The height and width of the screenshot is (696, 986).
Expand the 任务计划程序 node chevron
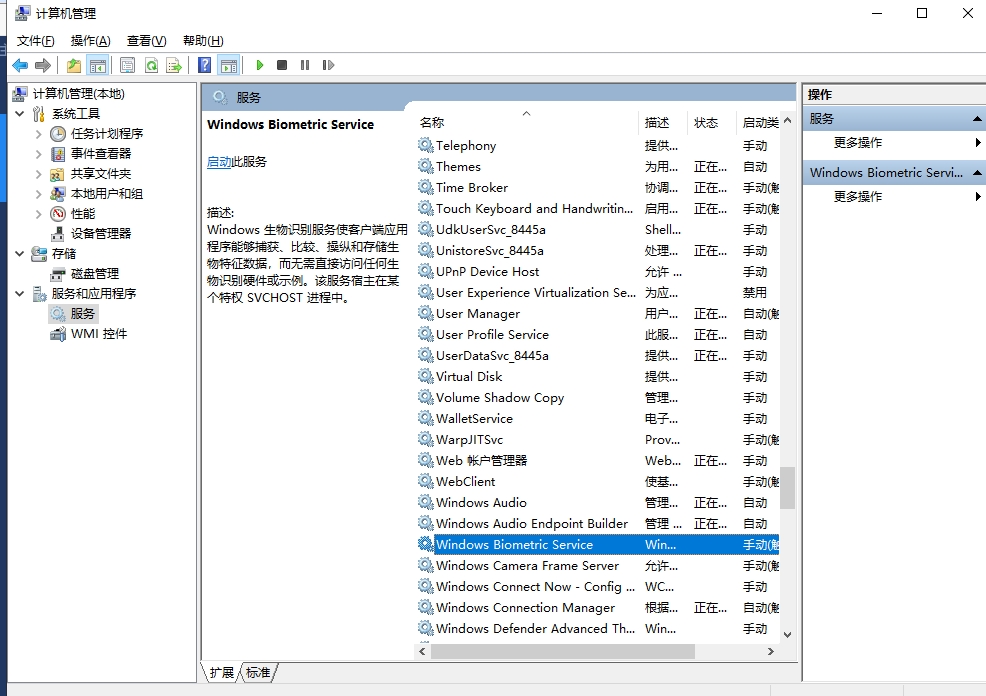tap(38, 134)
